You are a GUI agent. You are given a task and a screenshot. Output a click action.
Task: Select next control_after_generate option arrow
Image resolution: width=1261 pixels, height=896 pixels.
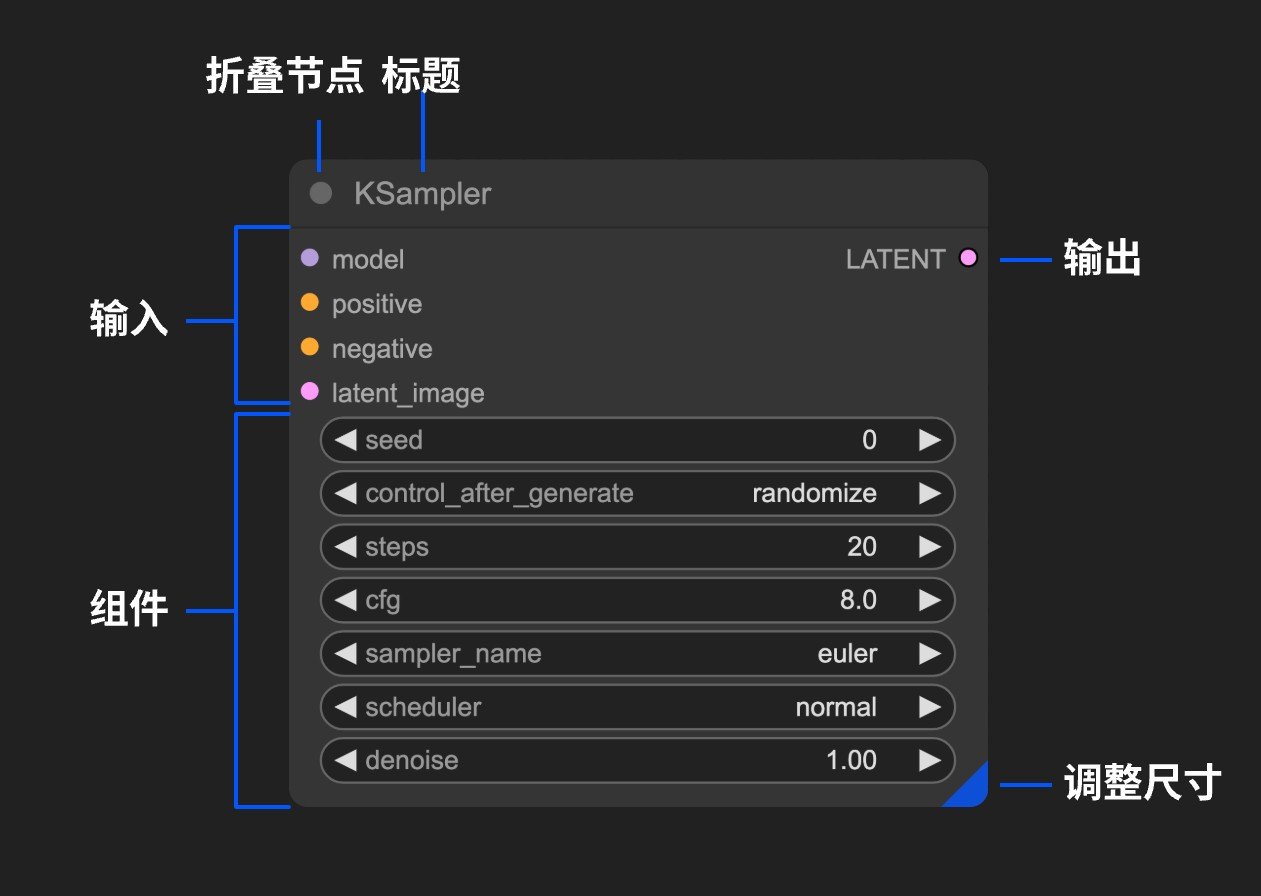930,493
